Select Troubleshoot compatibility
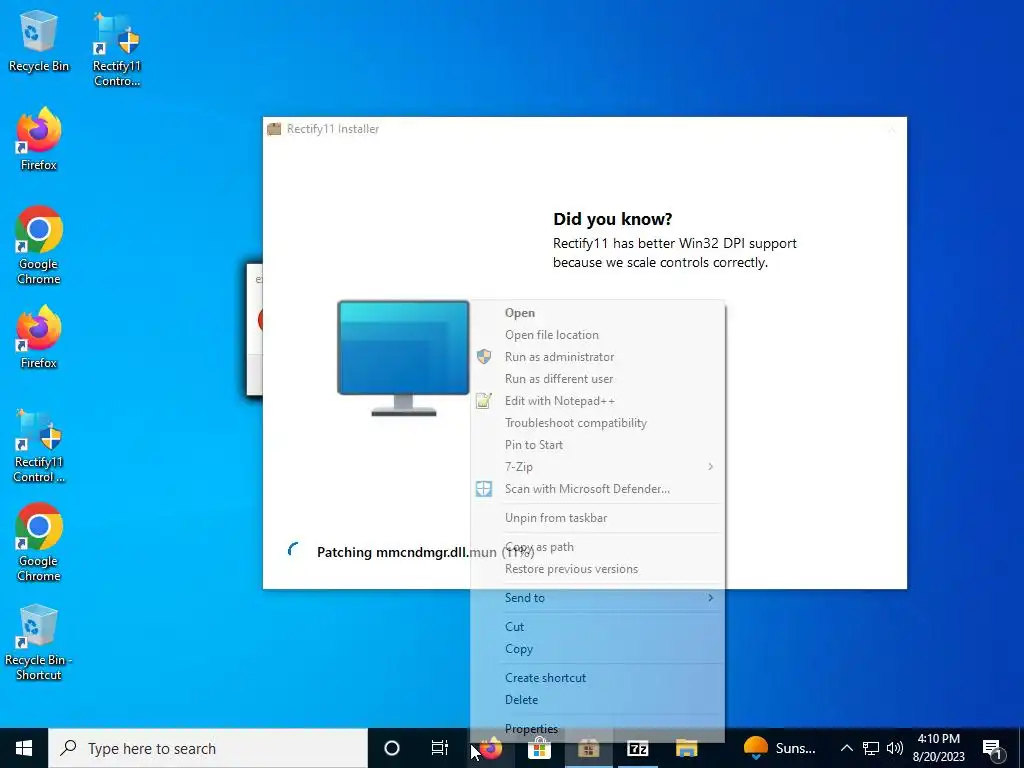The image size is (1024, 768). [598, 423]
